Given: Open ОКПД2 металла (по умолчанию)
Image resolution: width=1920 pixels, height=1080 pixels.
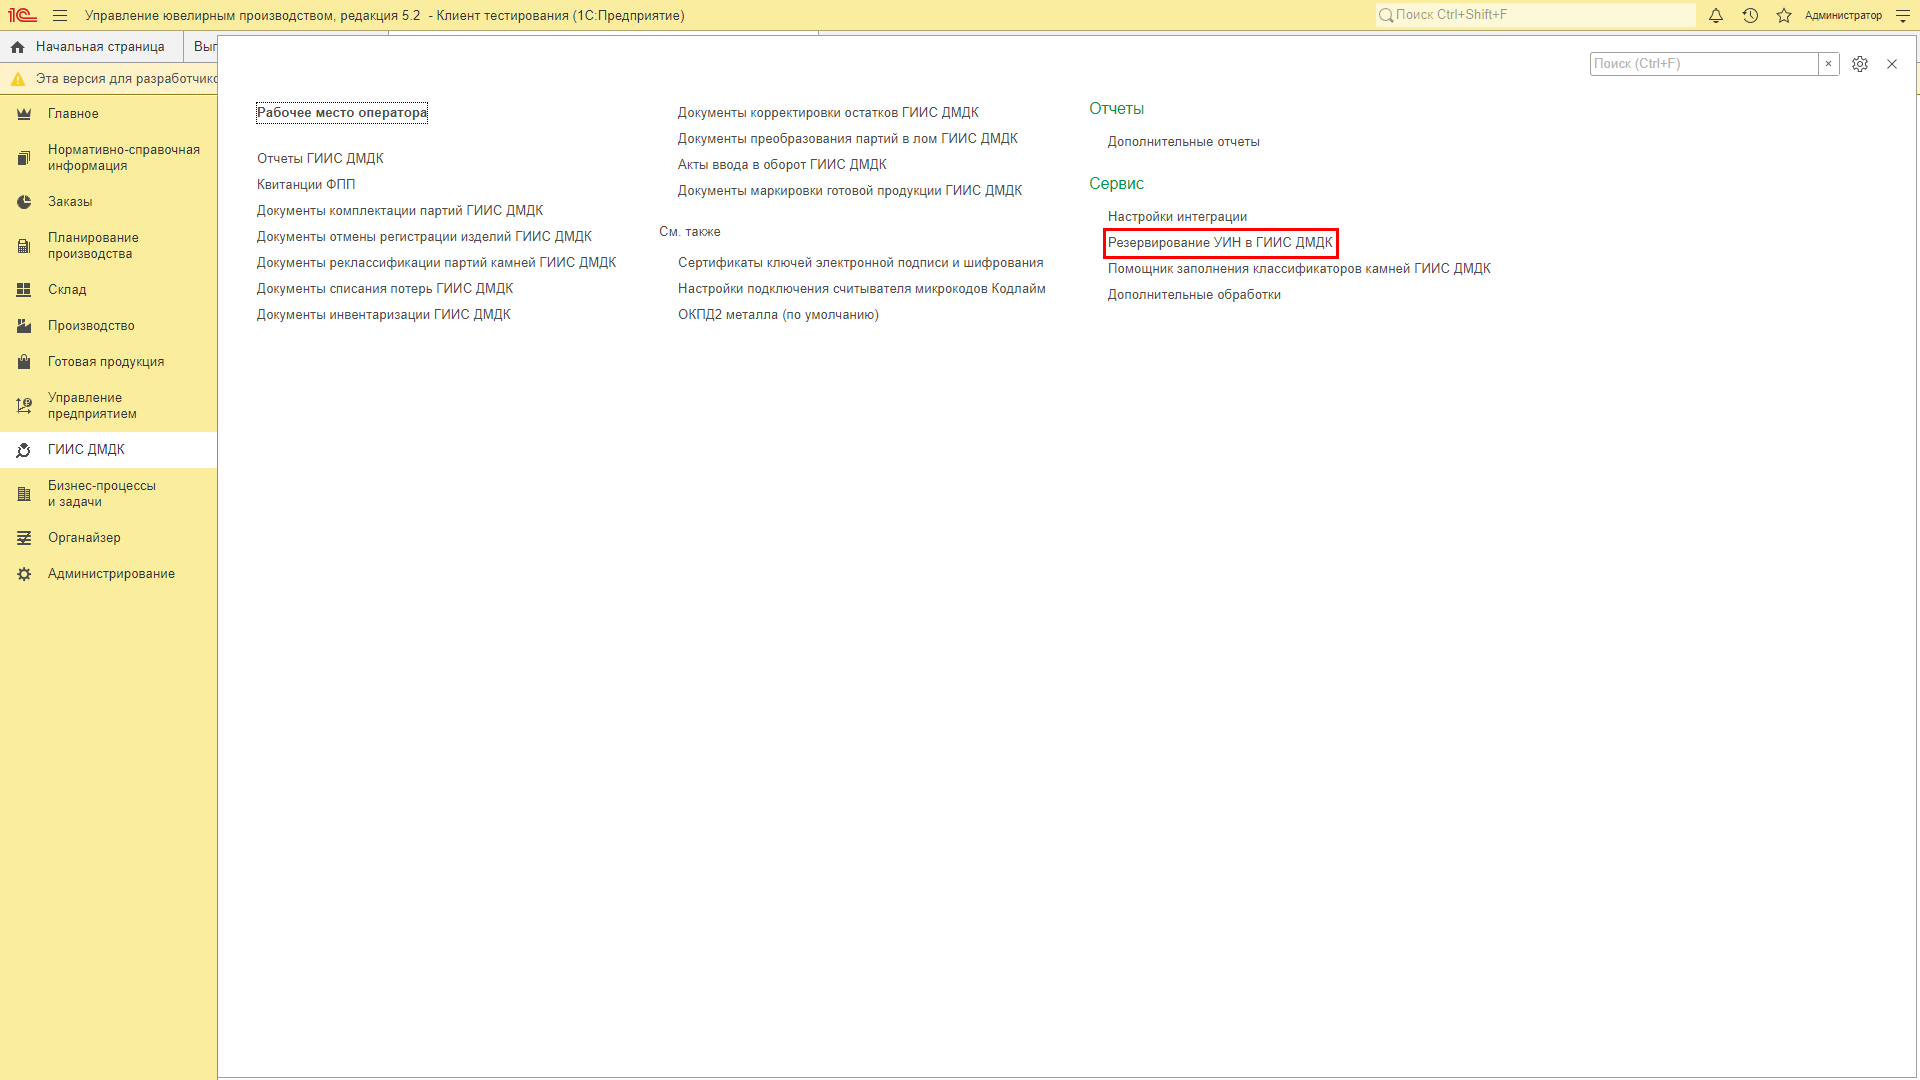Looking at the screenshot, I should [x=778, y=315].
